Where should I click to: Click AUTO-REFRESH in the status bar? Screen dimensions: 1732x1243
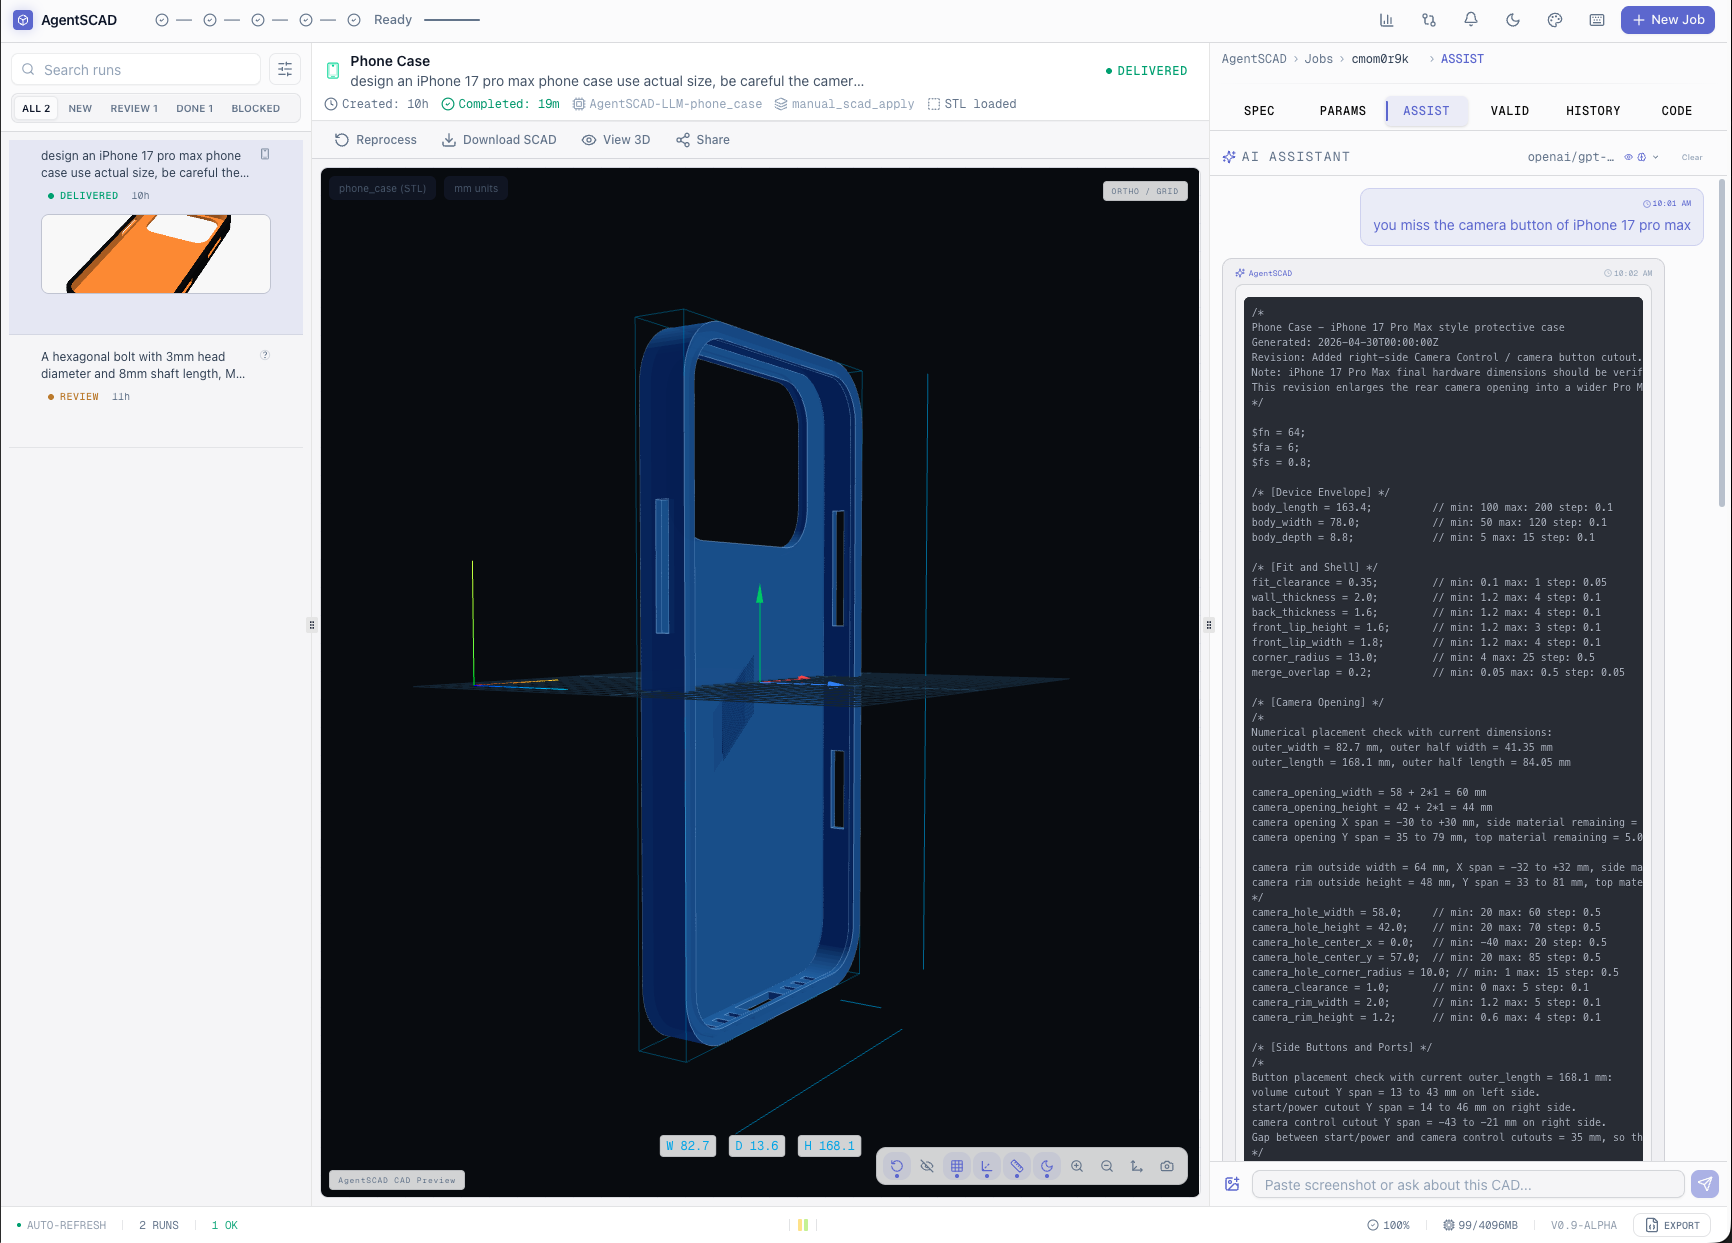[61, 1225]
